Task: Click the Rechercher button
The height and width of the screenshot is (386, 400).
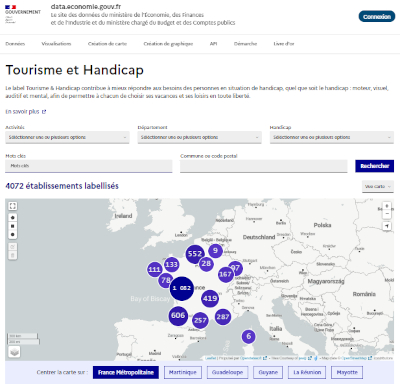Action: click(375, 166)
